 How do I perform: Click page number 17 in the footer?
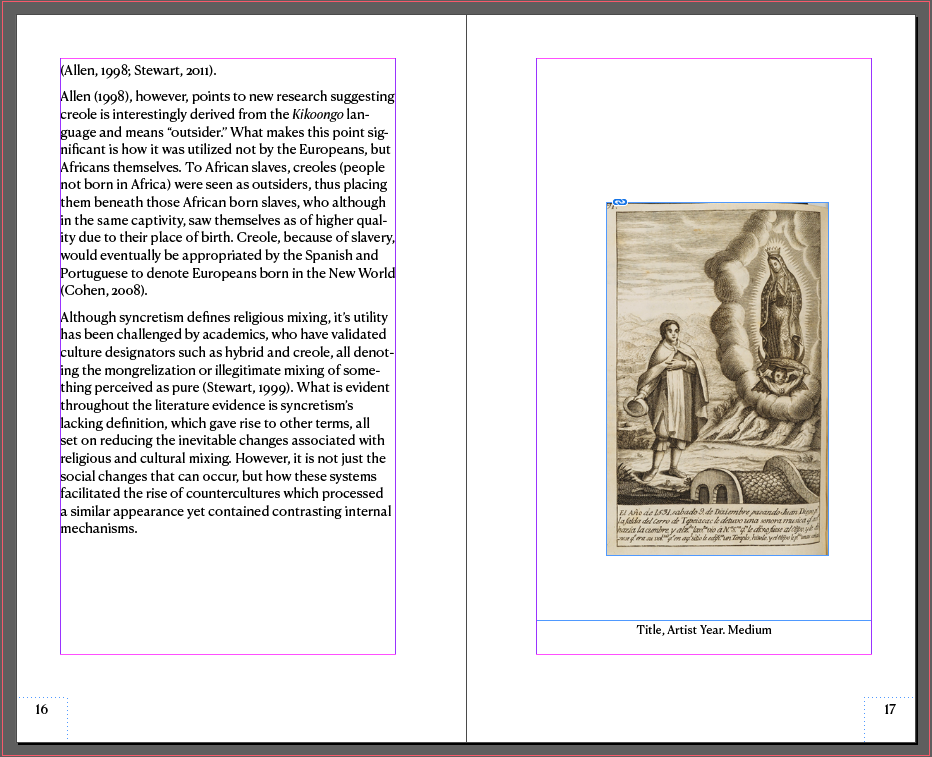(889, 710)
